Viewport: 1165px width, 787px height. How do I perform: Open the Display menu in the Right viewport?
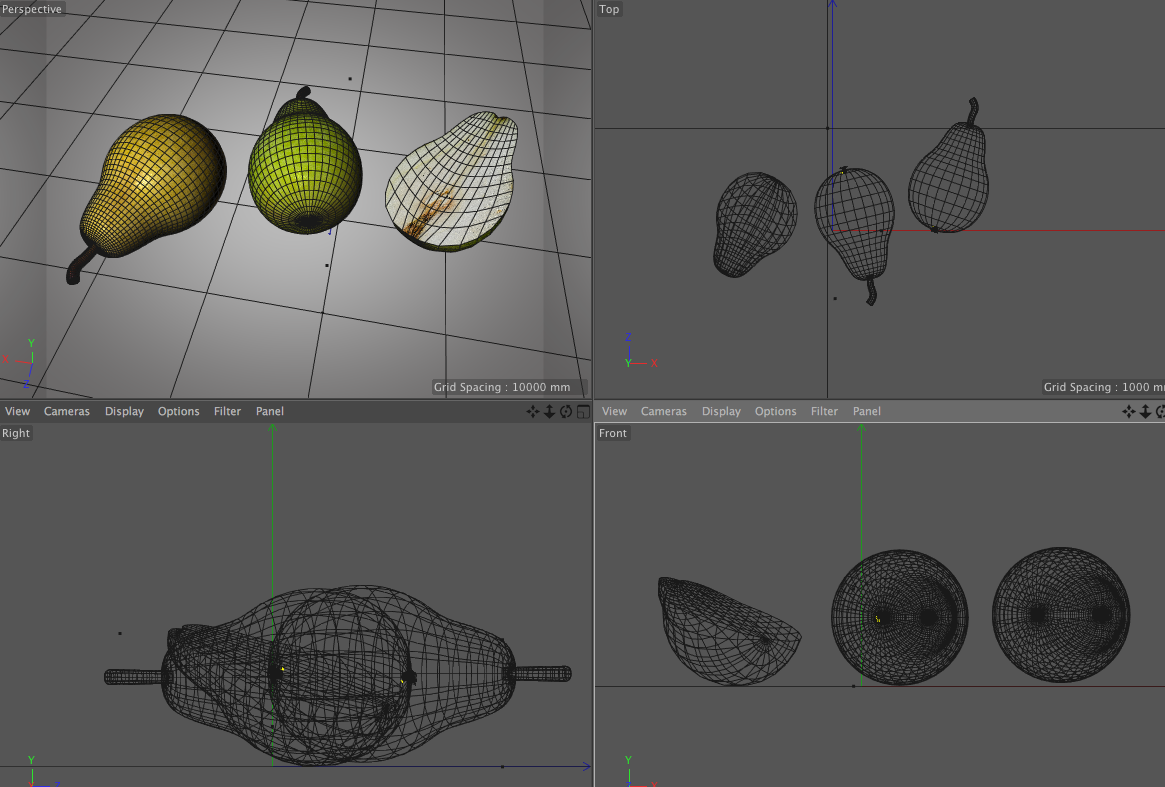(x=124, y=411)
